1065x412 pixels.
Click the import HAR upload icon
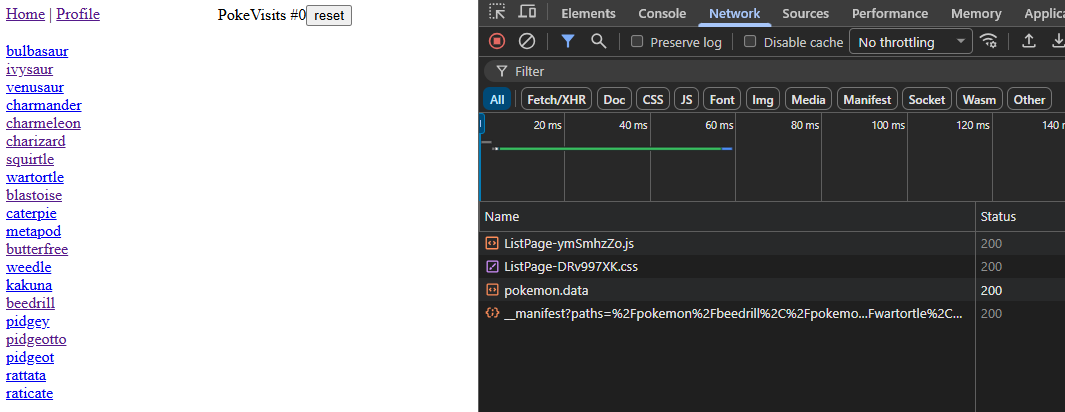click(1028, 41)
